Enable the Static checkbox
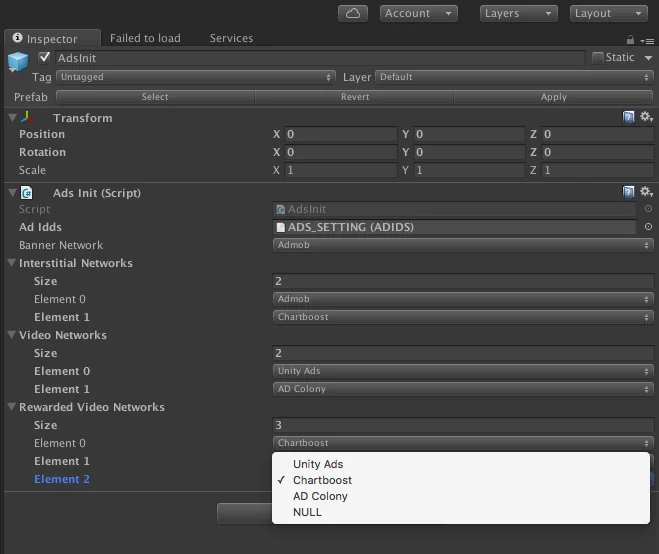Viewport: 659px width, 554px height. [x=597, y=58]
